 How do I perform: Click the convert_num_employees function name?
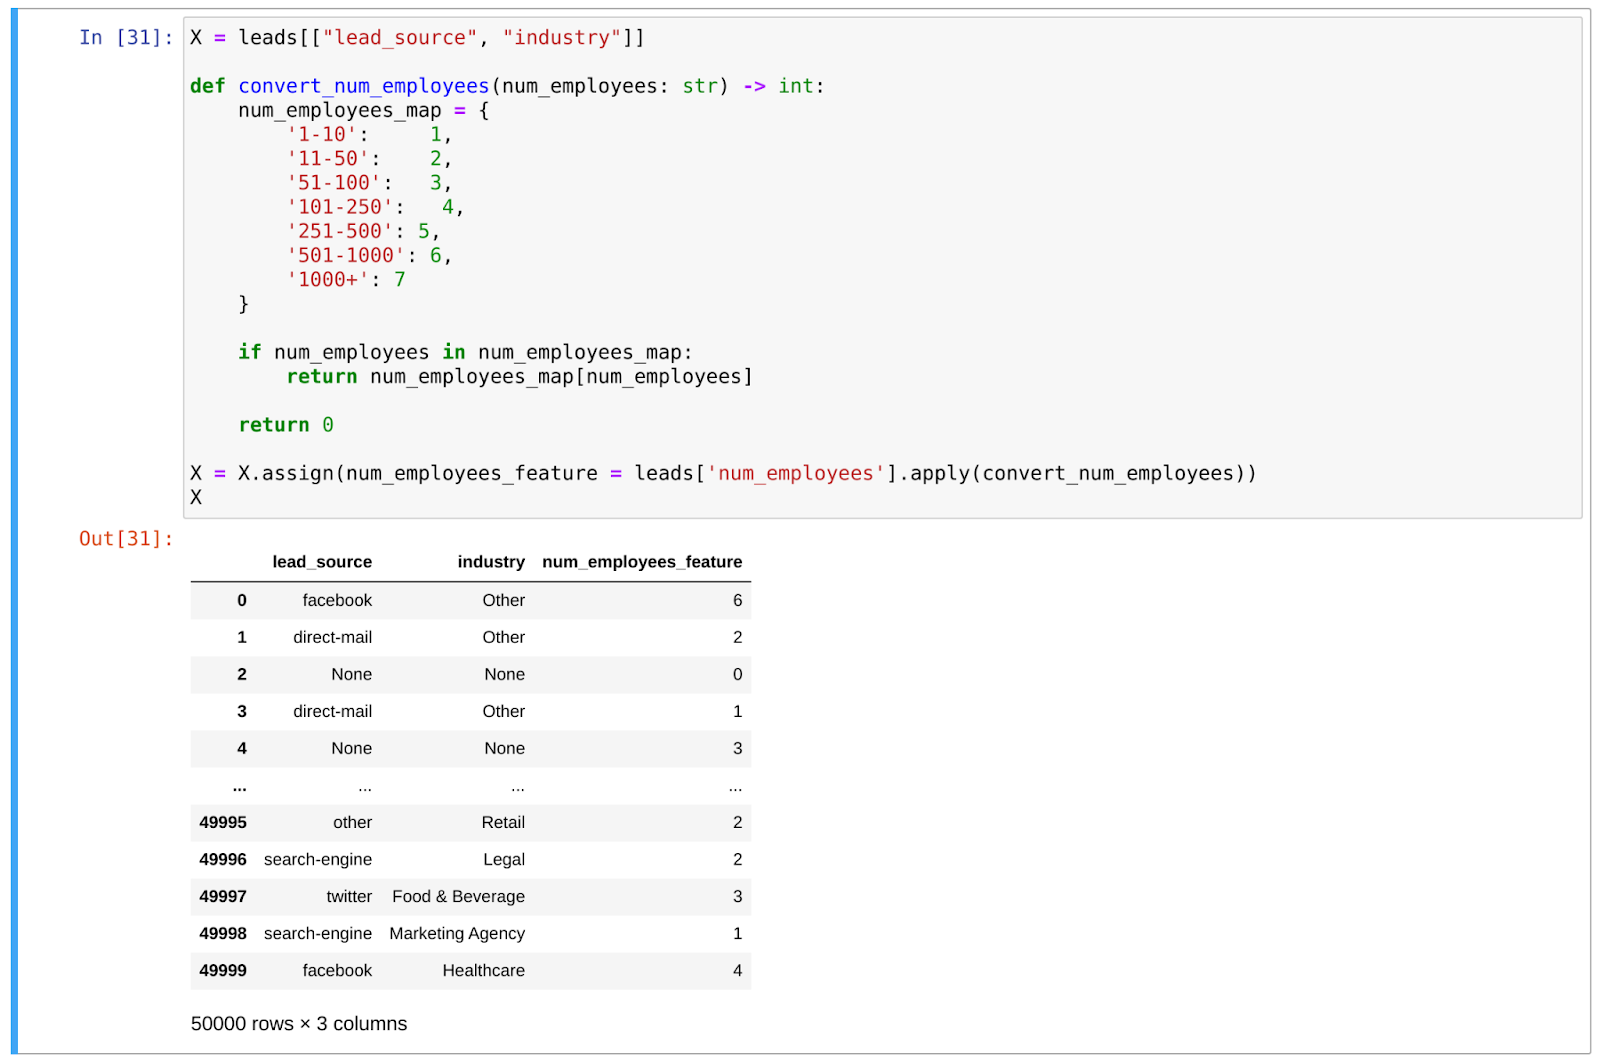pyautogui.click(x=364, y=86)
